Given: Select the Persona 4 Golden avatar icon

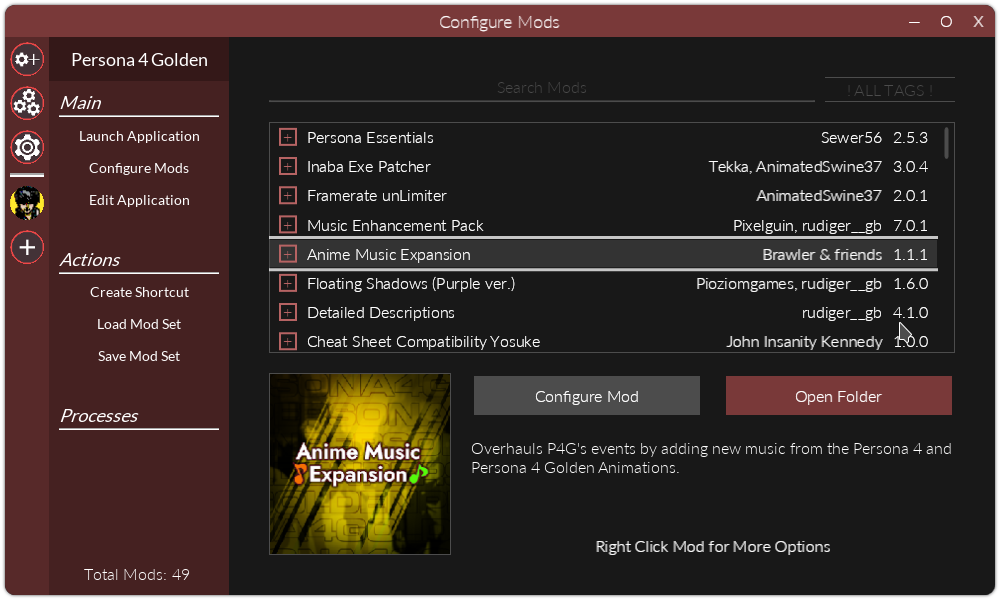Looking at the screenshot, I should click(27, 203).
